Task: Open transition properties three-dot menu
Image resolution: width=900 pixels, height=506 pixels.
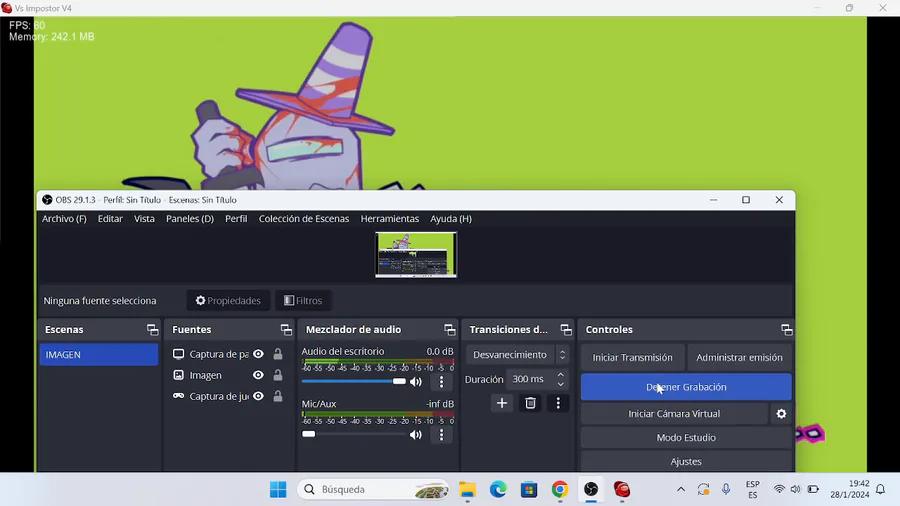Action: [558, 403]
